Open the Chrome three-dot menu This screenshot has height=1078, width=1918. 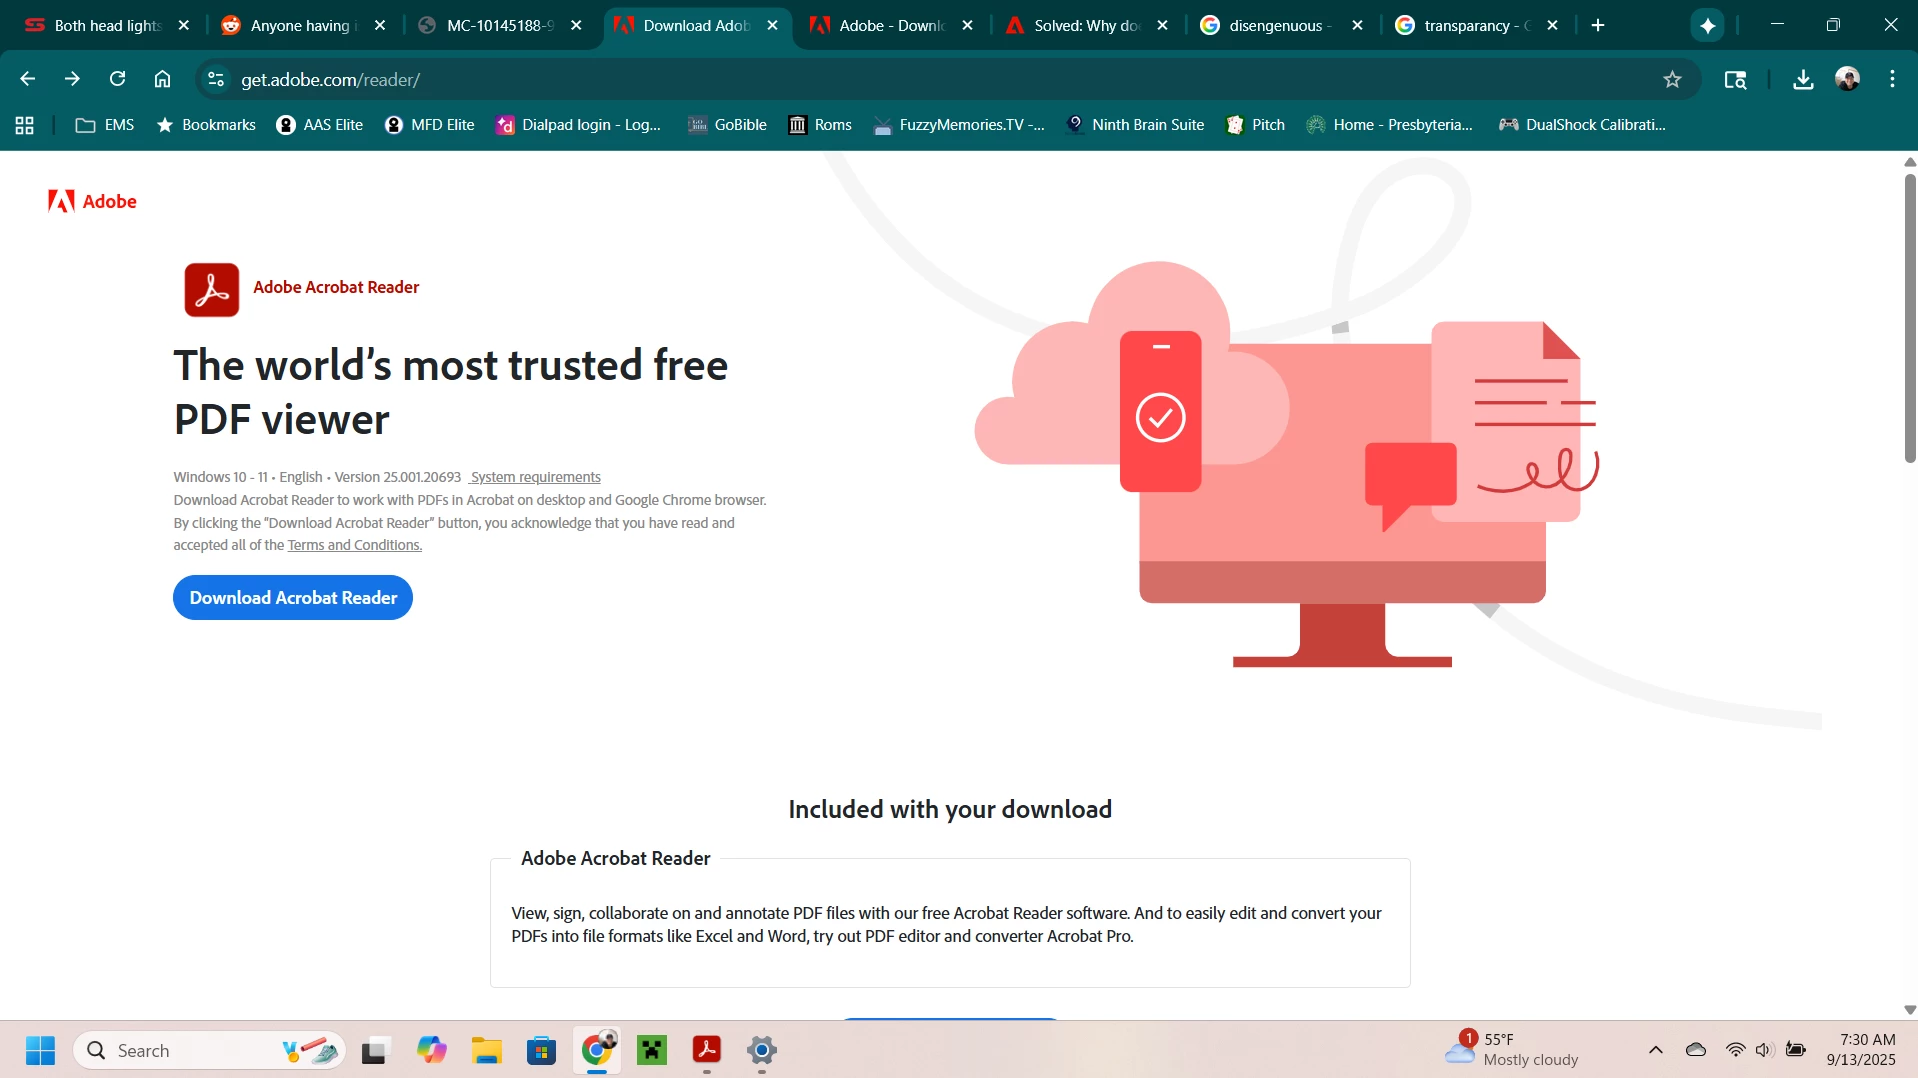(1892, 79)
